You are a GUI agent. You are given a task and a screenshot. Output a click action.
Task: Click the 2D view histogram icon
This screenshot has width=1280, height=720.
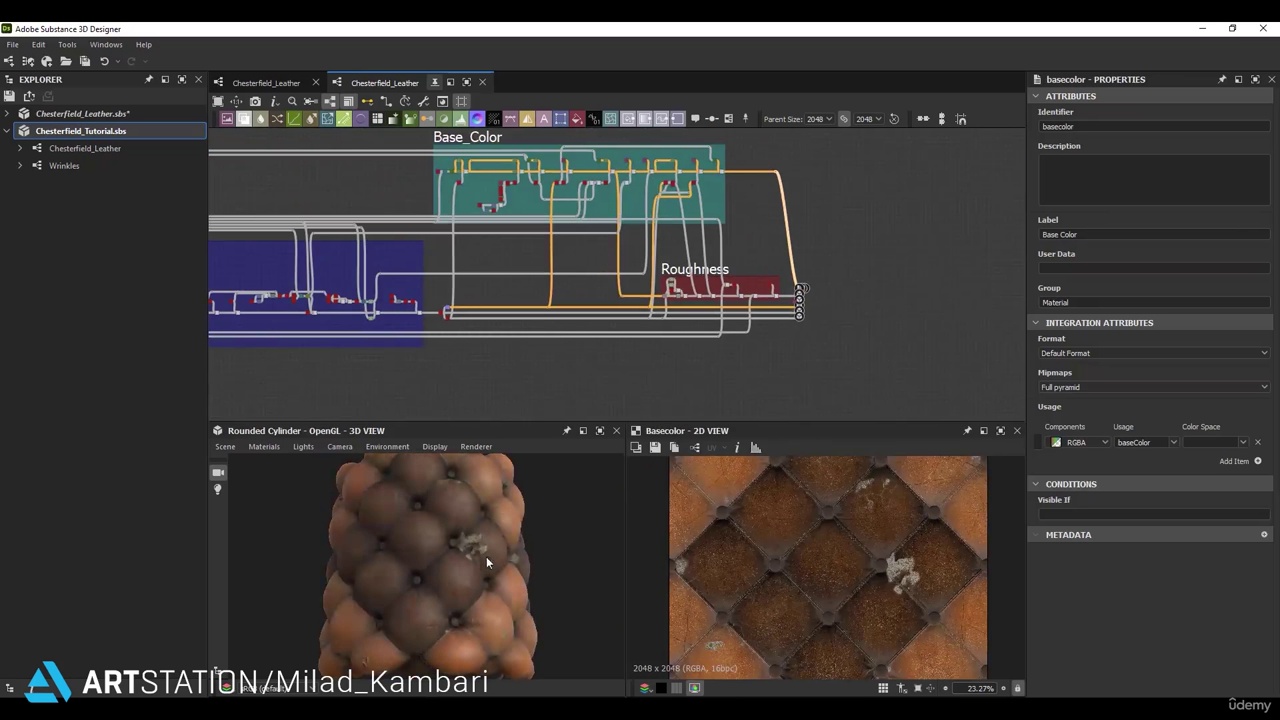point(756,448)
